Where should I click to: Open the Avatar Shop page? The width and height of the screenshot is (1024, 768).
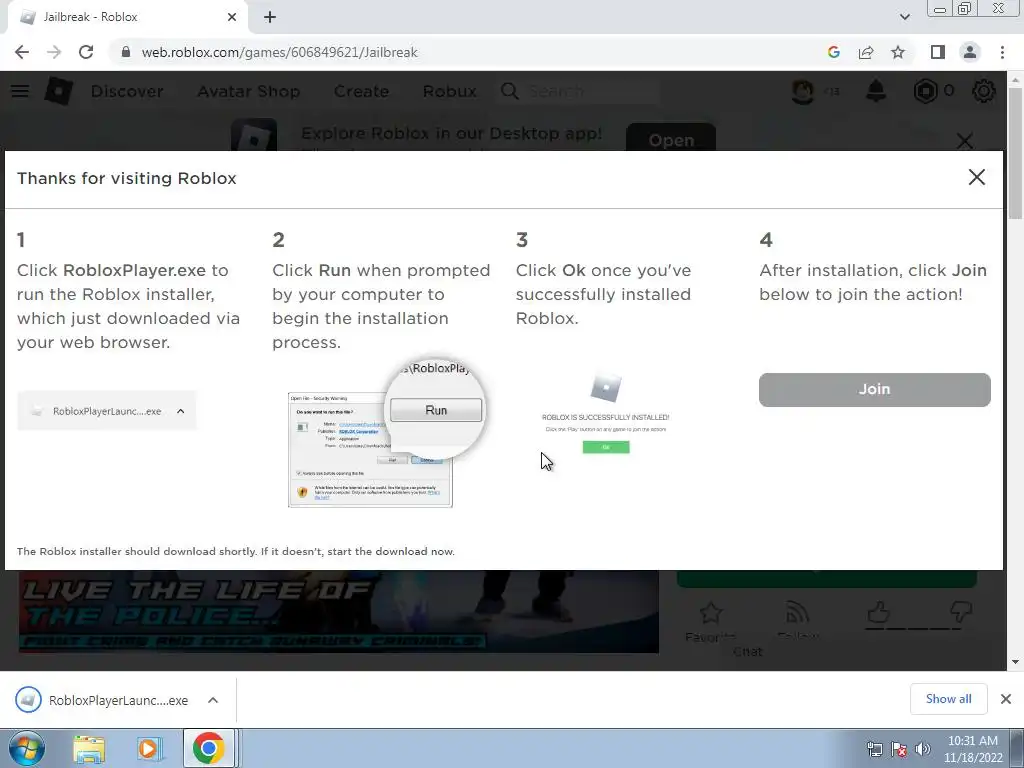pyautogui.click(x=249, y=91)
